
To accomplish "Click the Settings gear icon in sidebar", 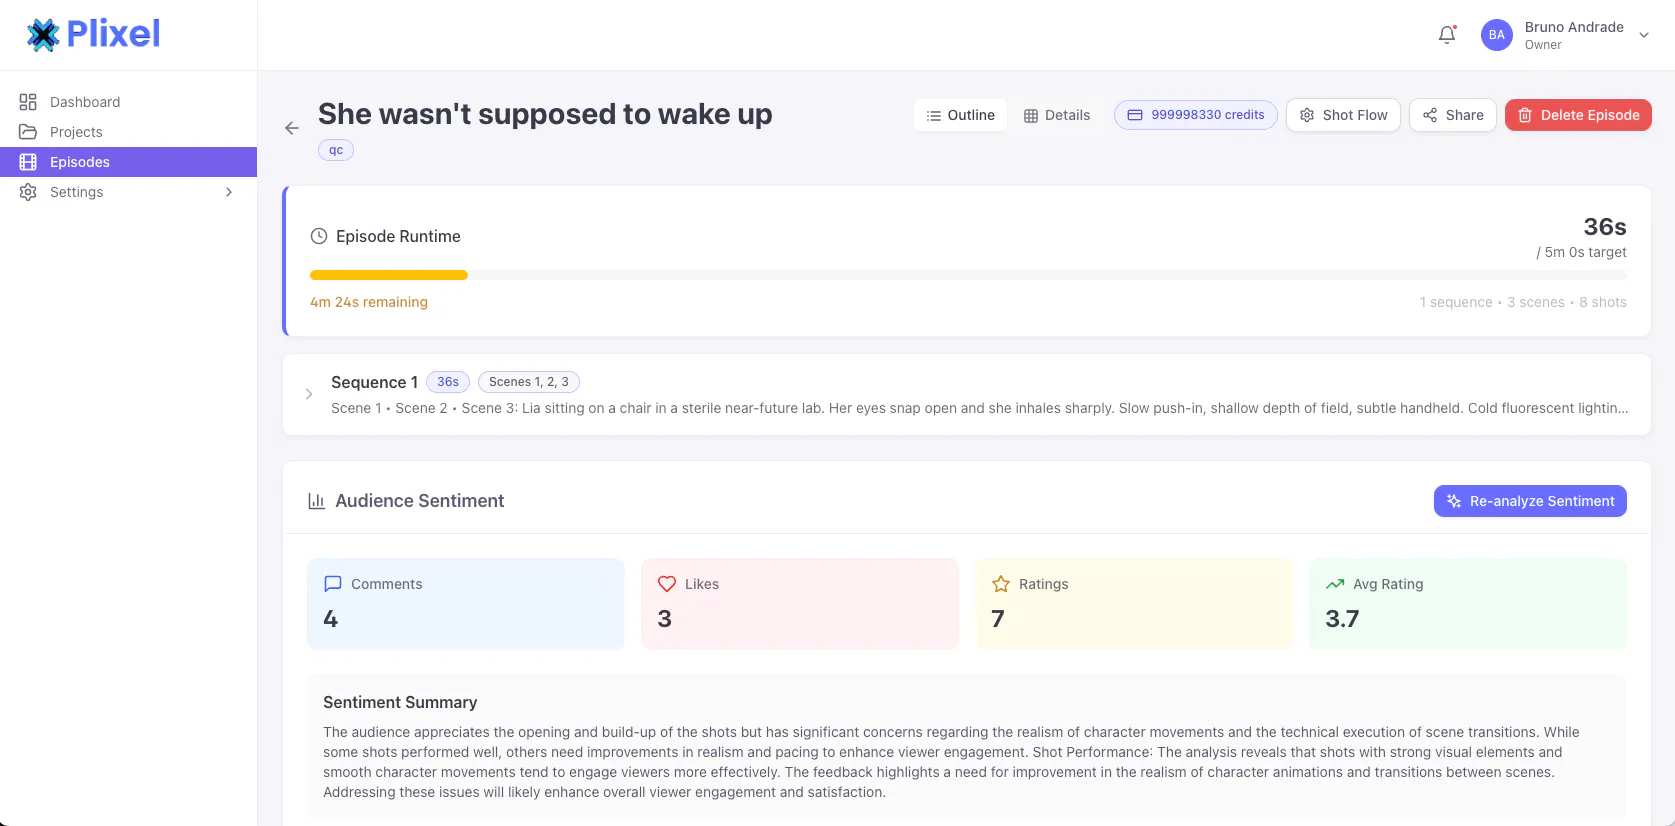I will [x=28, y=192].
